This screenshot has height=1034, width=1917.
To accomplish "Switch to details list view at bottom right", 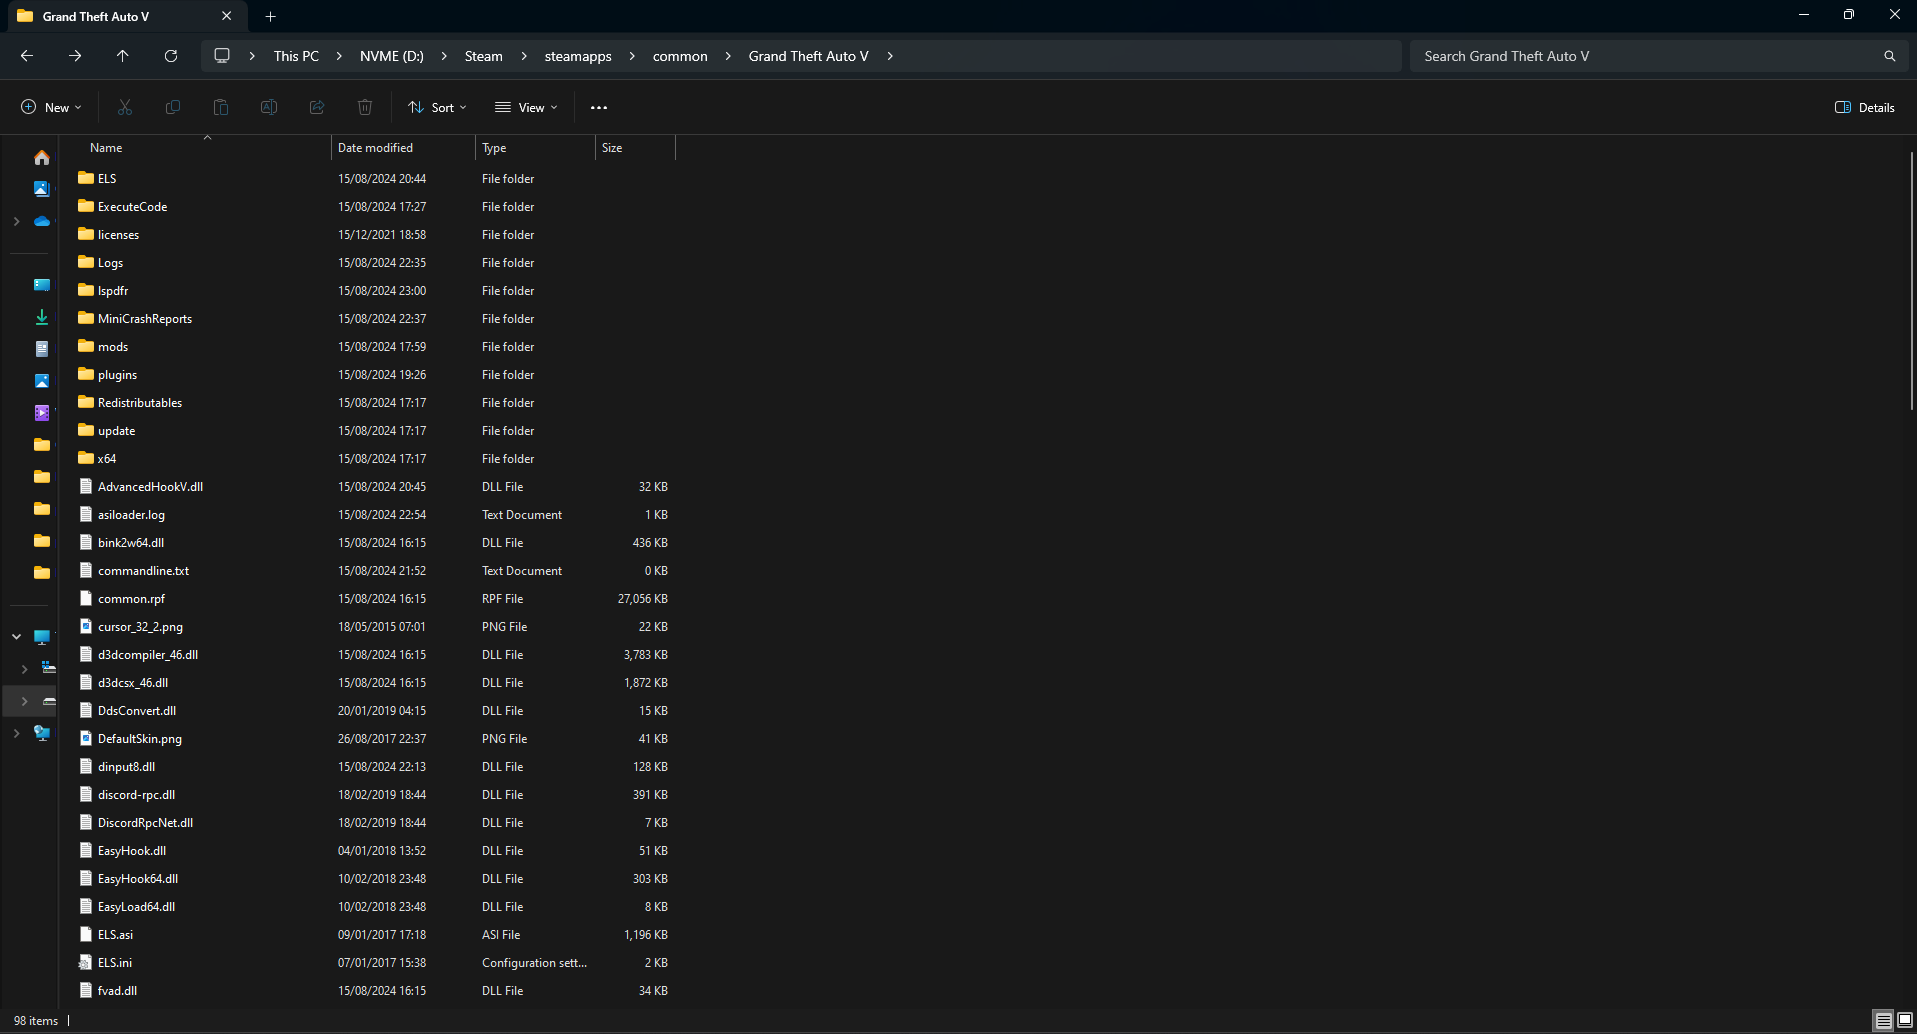I will coord(1883,1020).
